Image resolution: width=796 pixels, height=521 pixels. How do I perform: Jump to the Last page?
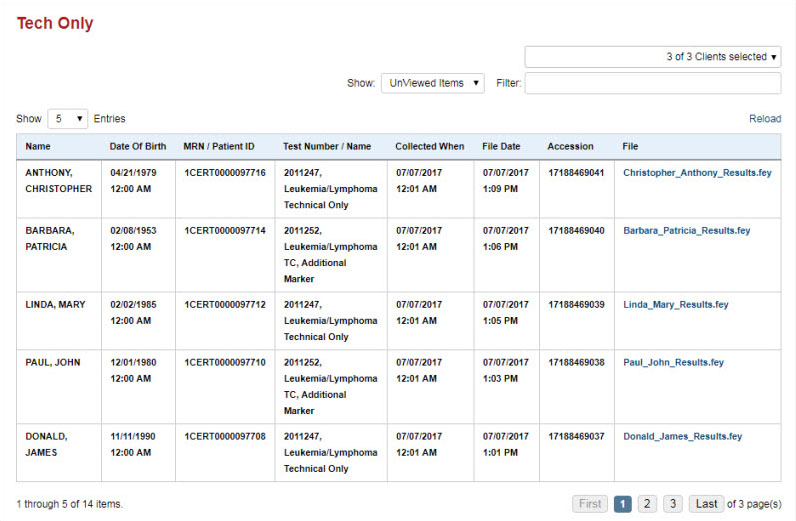pyautogui.click(x=706, y=504)
